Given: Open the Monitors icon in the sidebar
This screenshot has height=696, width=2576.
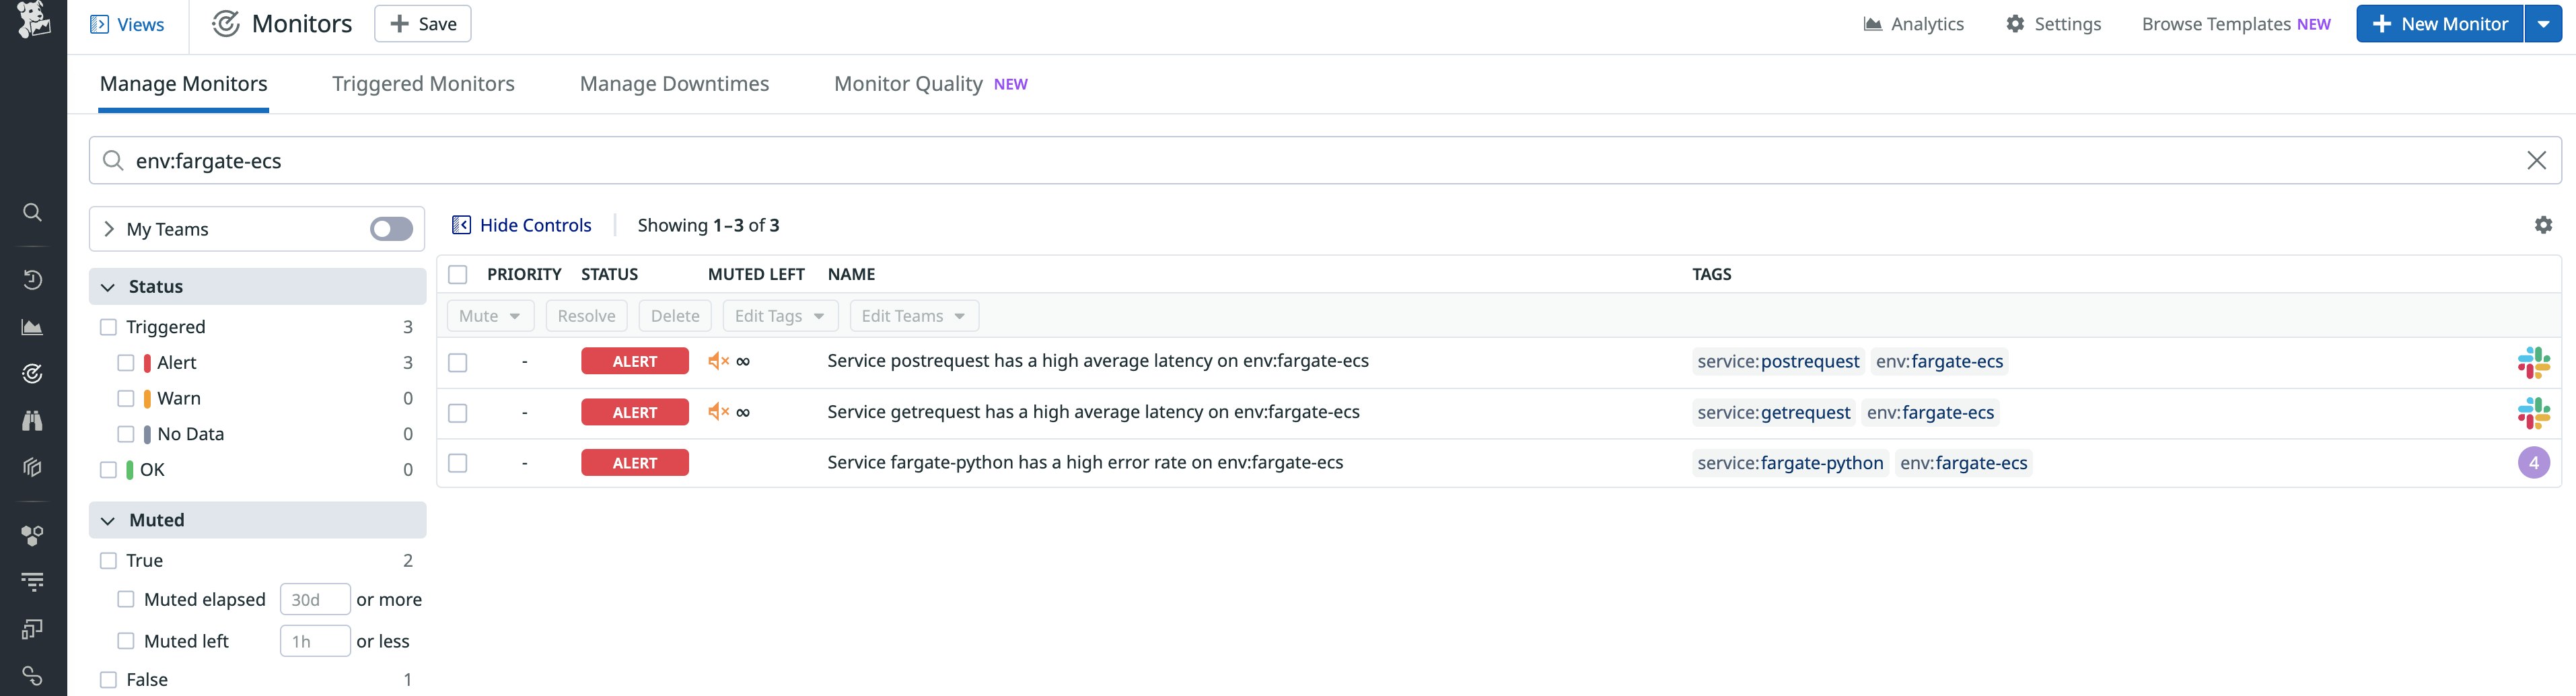Looking at the screenshot, I should [33, 373].
